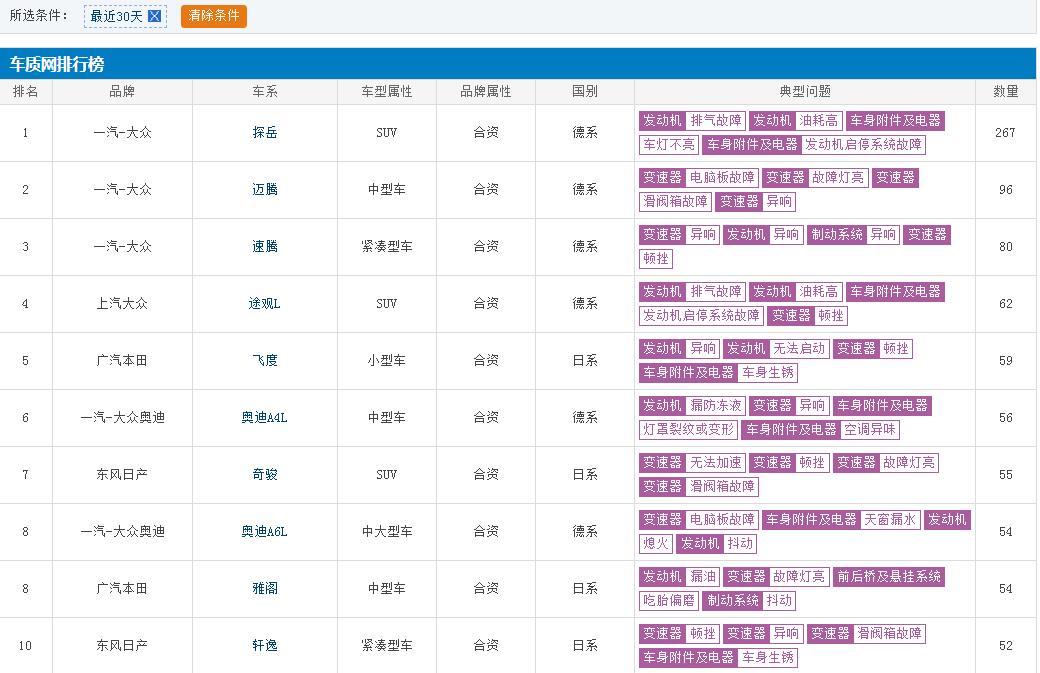Click the 排名 column header
Image resolution: width=1040 pixels, height=673 pixels.
(x=26, y=92)
